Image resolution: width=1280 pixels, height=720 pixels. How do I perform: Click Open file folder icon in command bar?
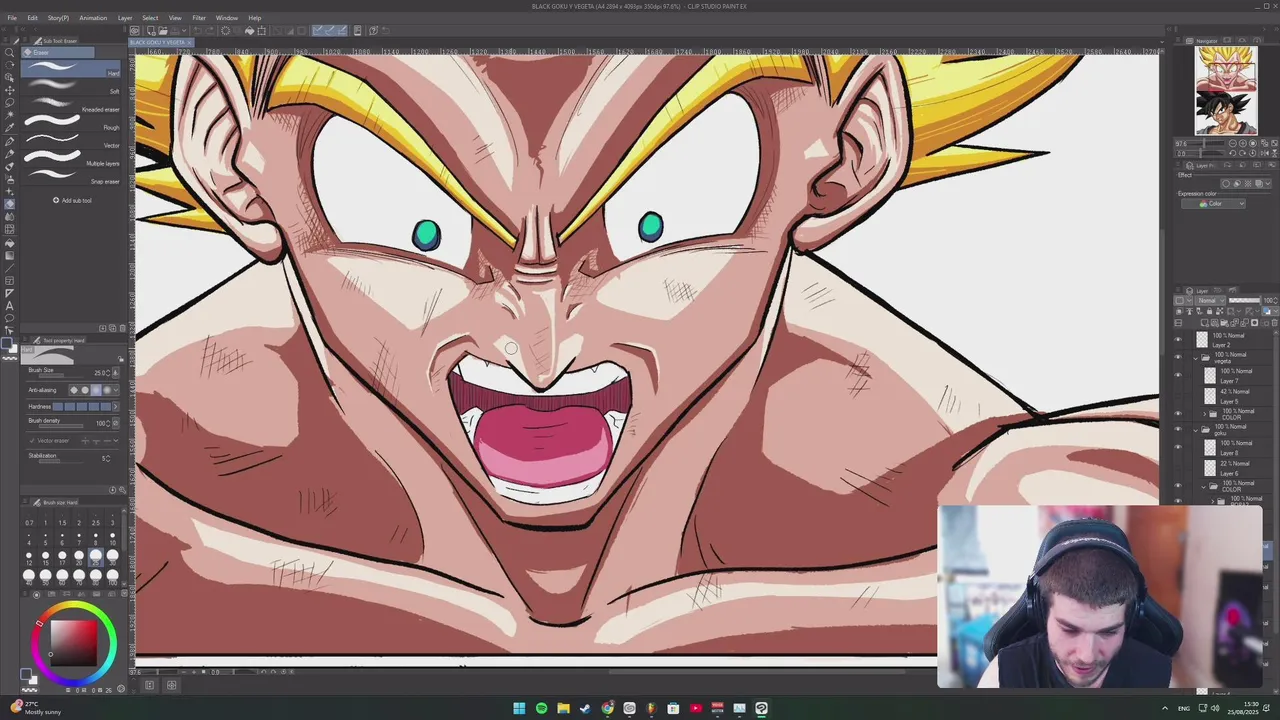pos(163,30)
